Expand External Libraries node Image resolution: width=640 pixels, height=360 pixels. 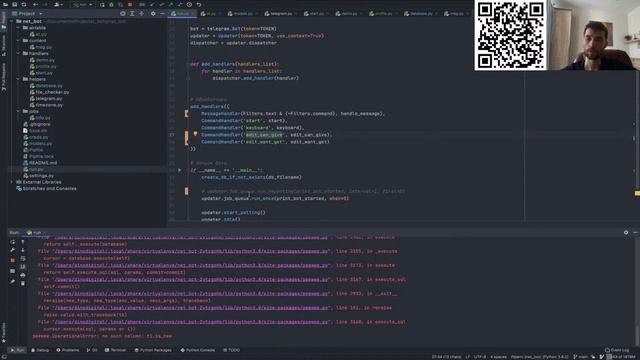12,182
